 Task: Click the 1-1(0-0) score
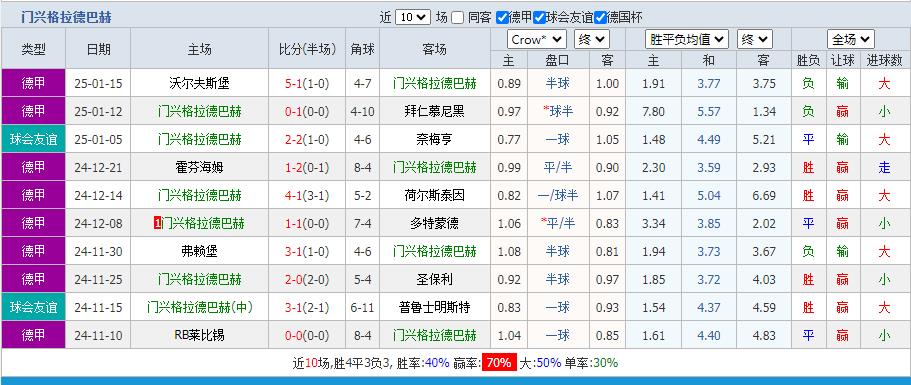pyautogui.click(x=307, y=223)
